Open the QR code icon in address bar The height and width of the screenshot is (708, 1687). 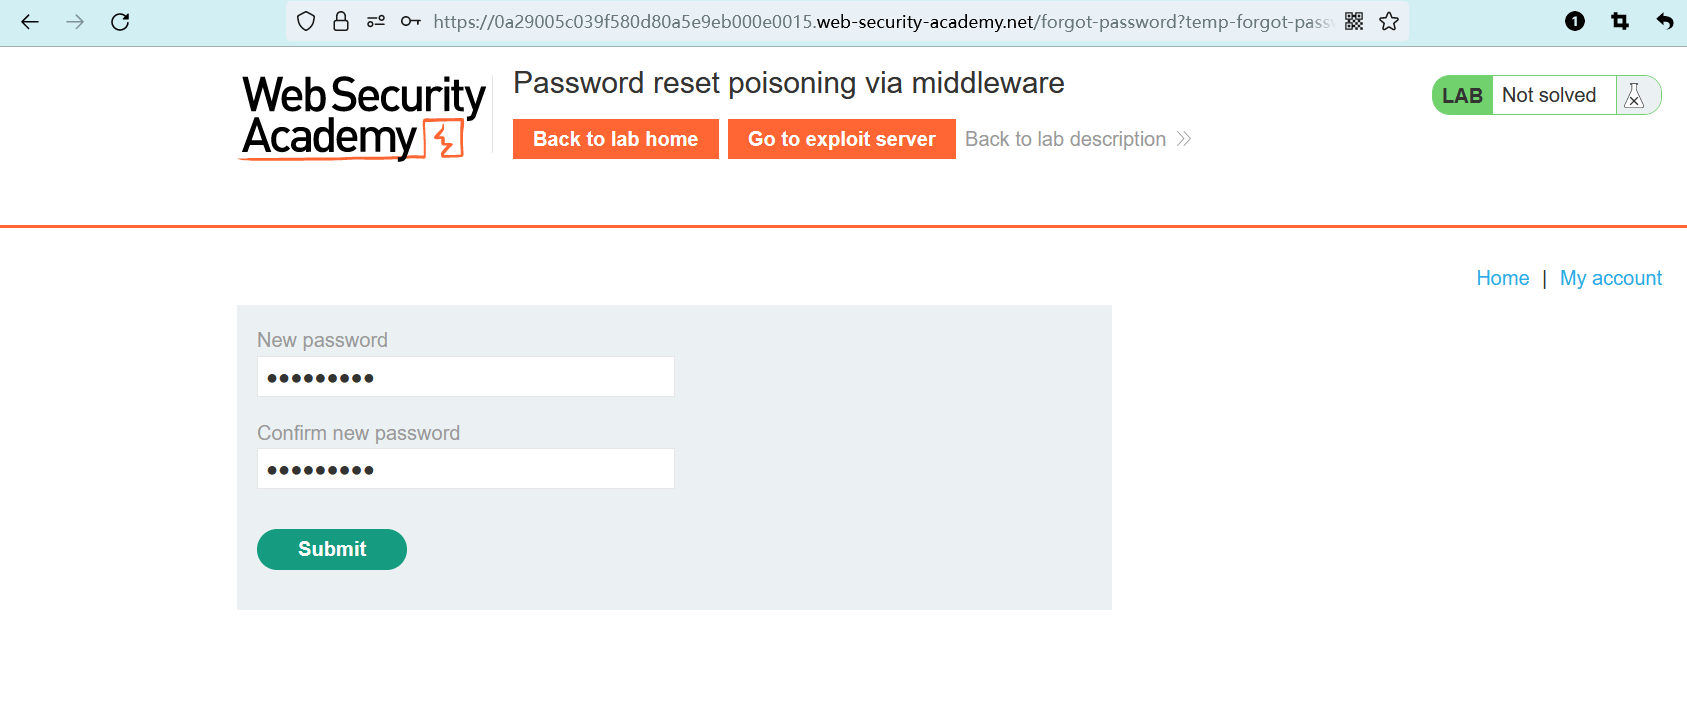tap(1354, 22)
